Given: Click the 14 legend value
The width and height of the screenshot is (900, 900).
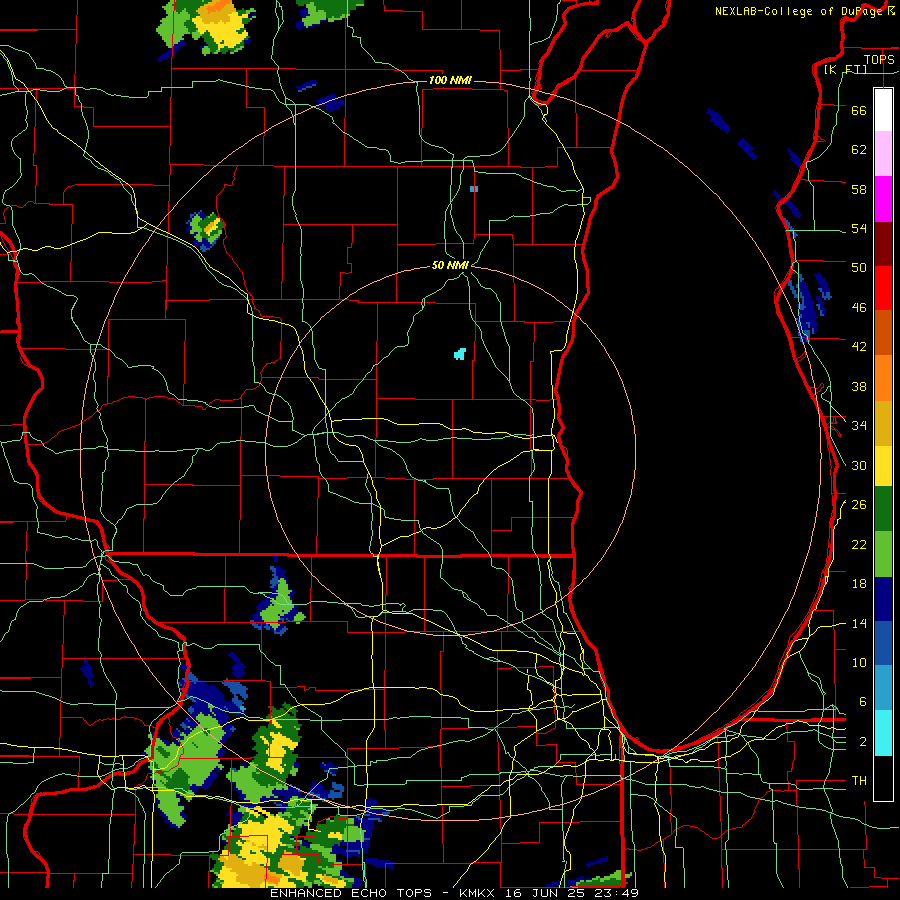Looking at the screenshot, I should click(x=859, y=623).
